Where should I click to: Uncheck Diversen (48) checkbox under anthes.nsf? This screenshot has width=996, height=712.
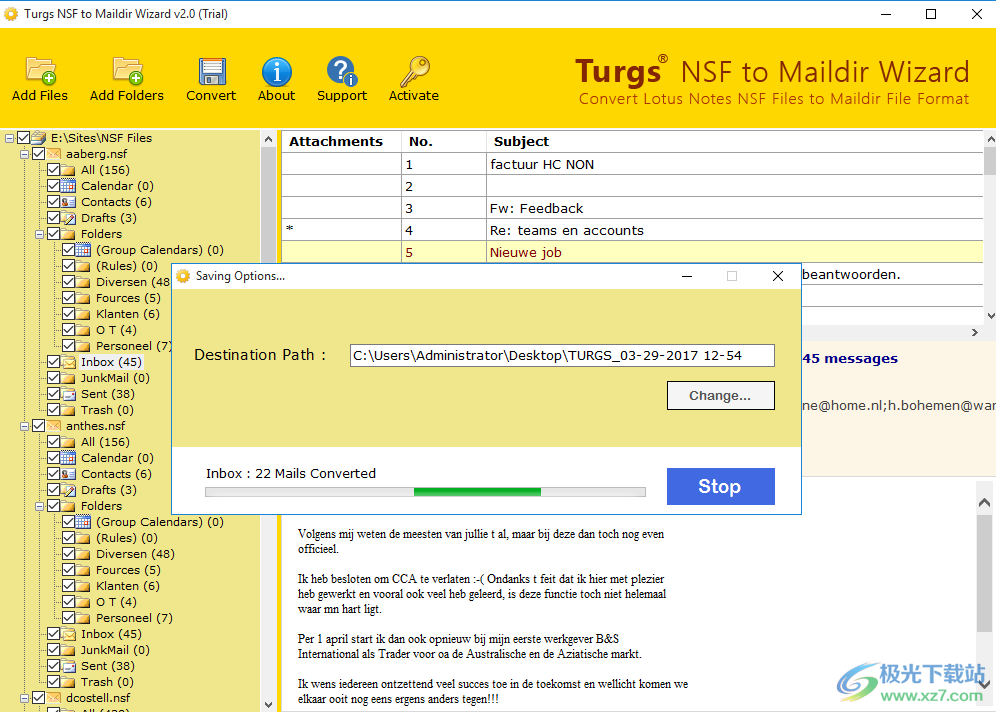[x=69, y=554]
